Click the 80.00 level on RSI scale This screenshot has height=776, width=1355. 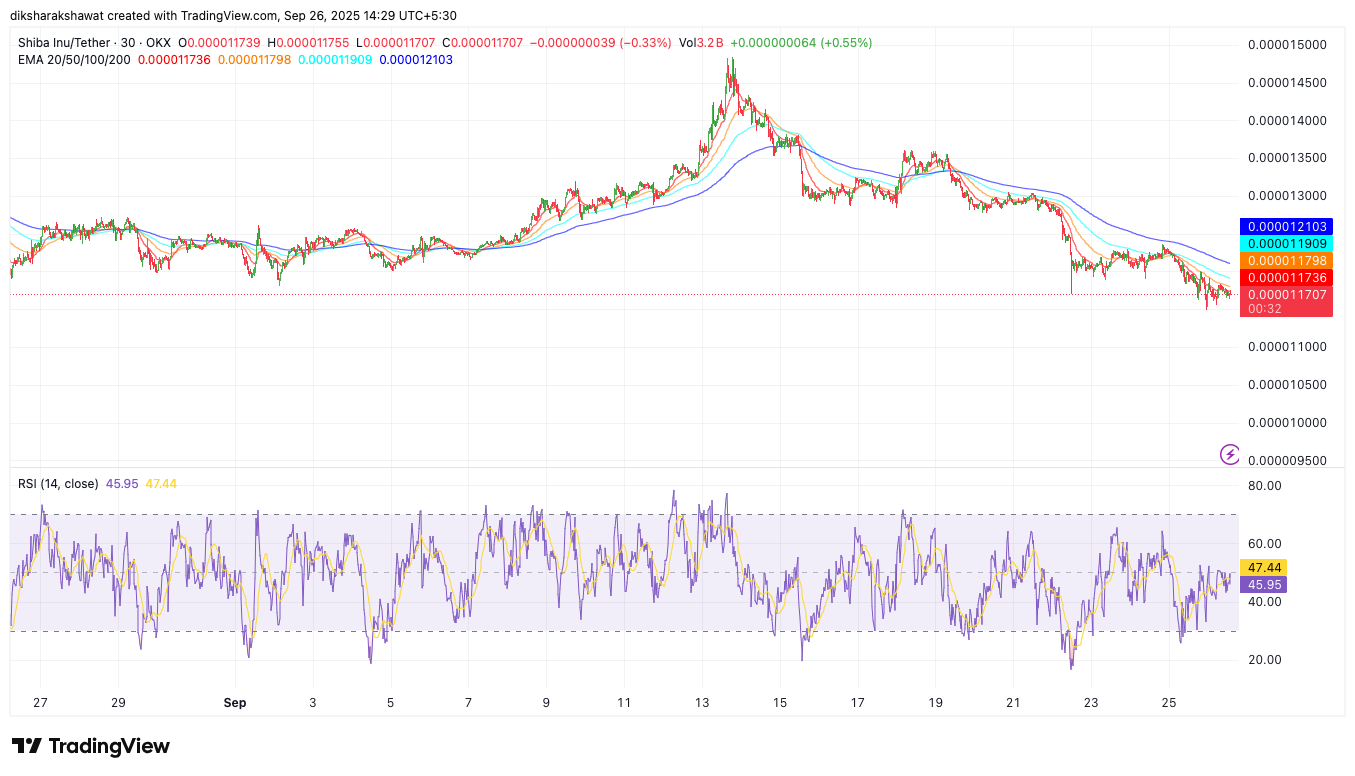pyautogui.click(x=1265, y=486)
